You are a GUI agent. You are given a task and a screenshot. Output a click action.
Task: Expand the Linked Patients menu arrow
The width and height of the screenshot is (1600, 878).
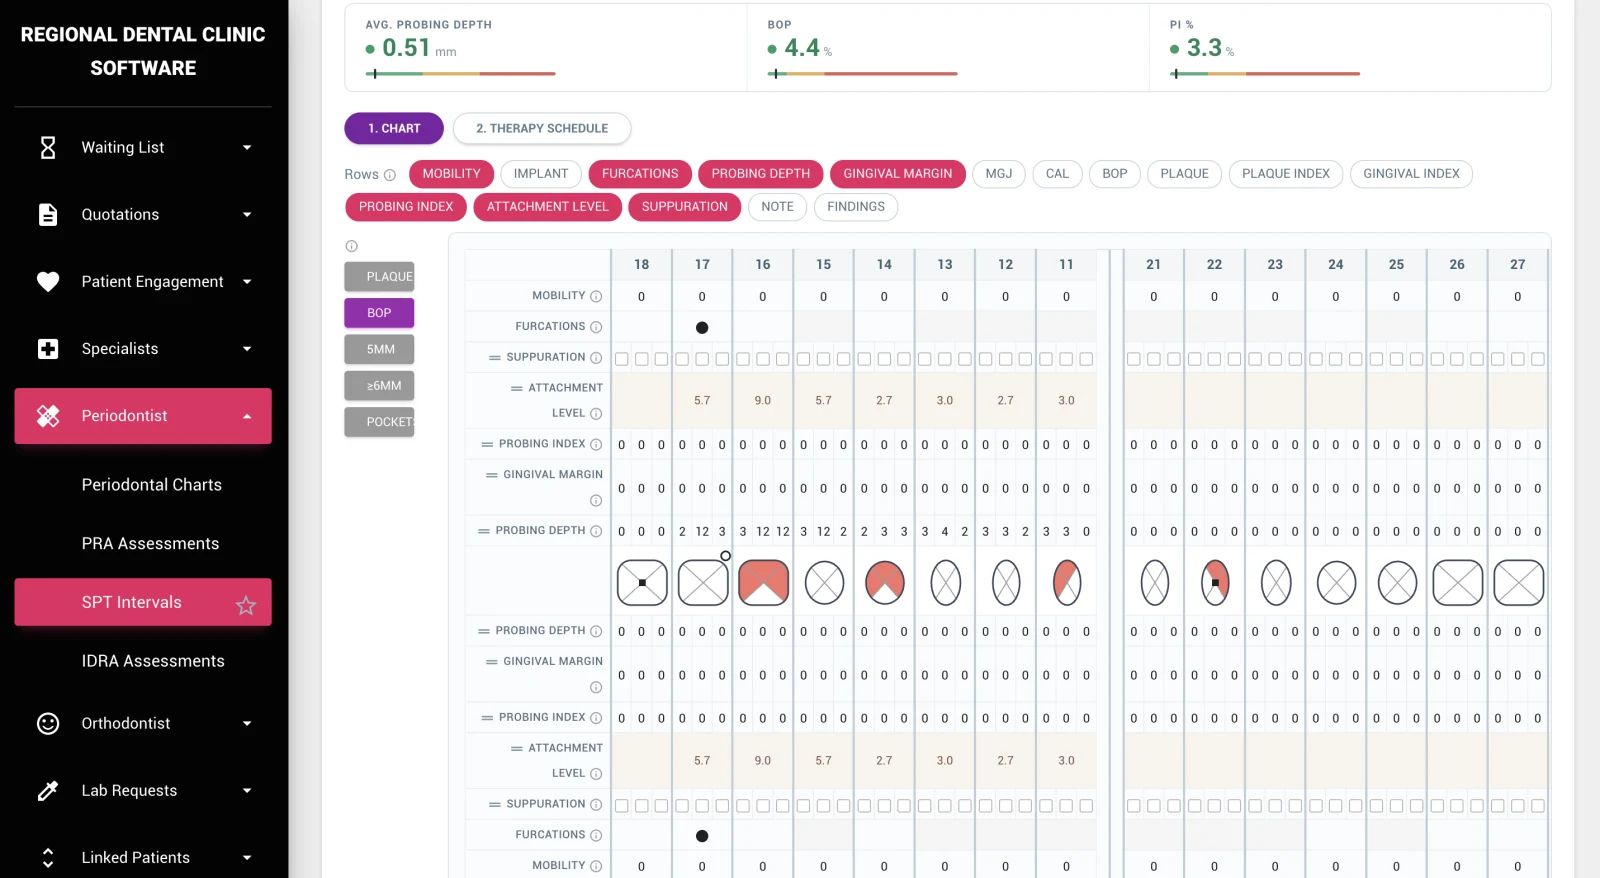(247, 858)
